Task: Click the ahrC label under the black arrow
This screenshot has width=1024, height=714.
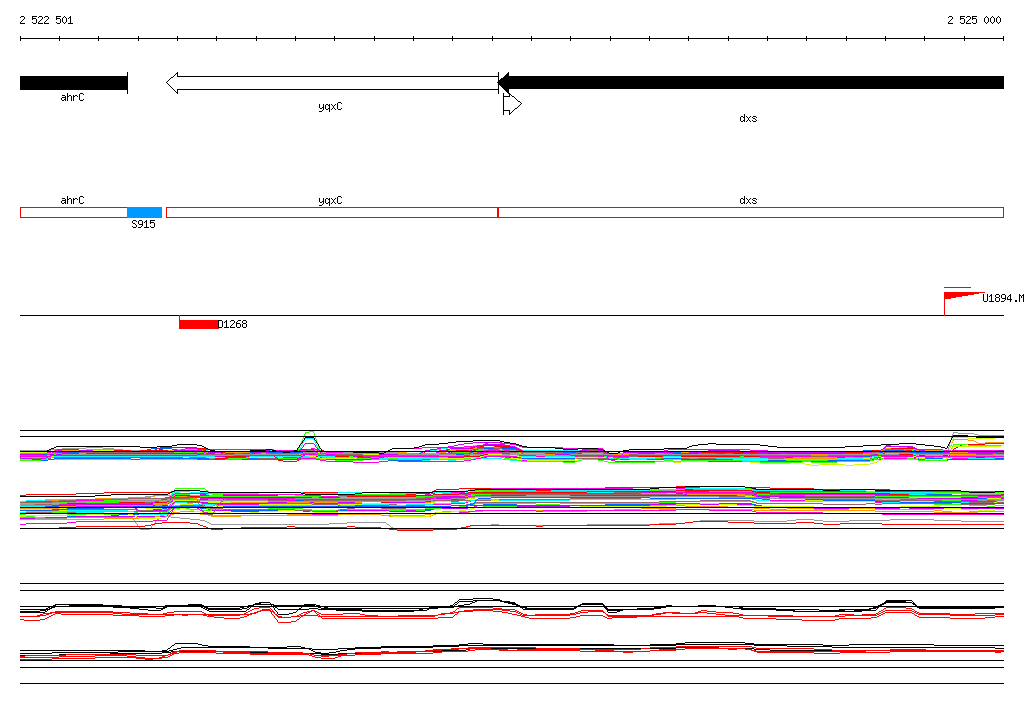Action: point(72,97)
